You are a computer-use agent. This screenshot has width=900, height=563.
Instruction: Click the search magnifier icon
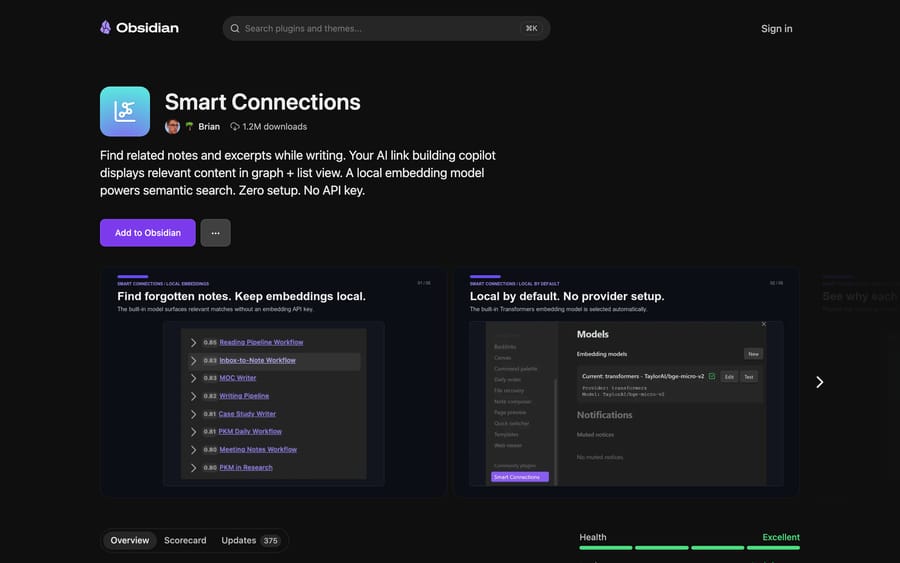click(235, 28)
